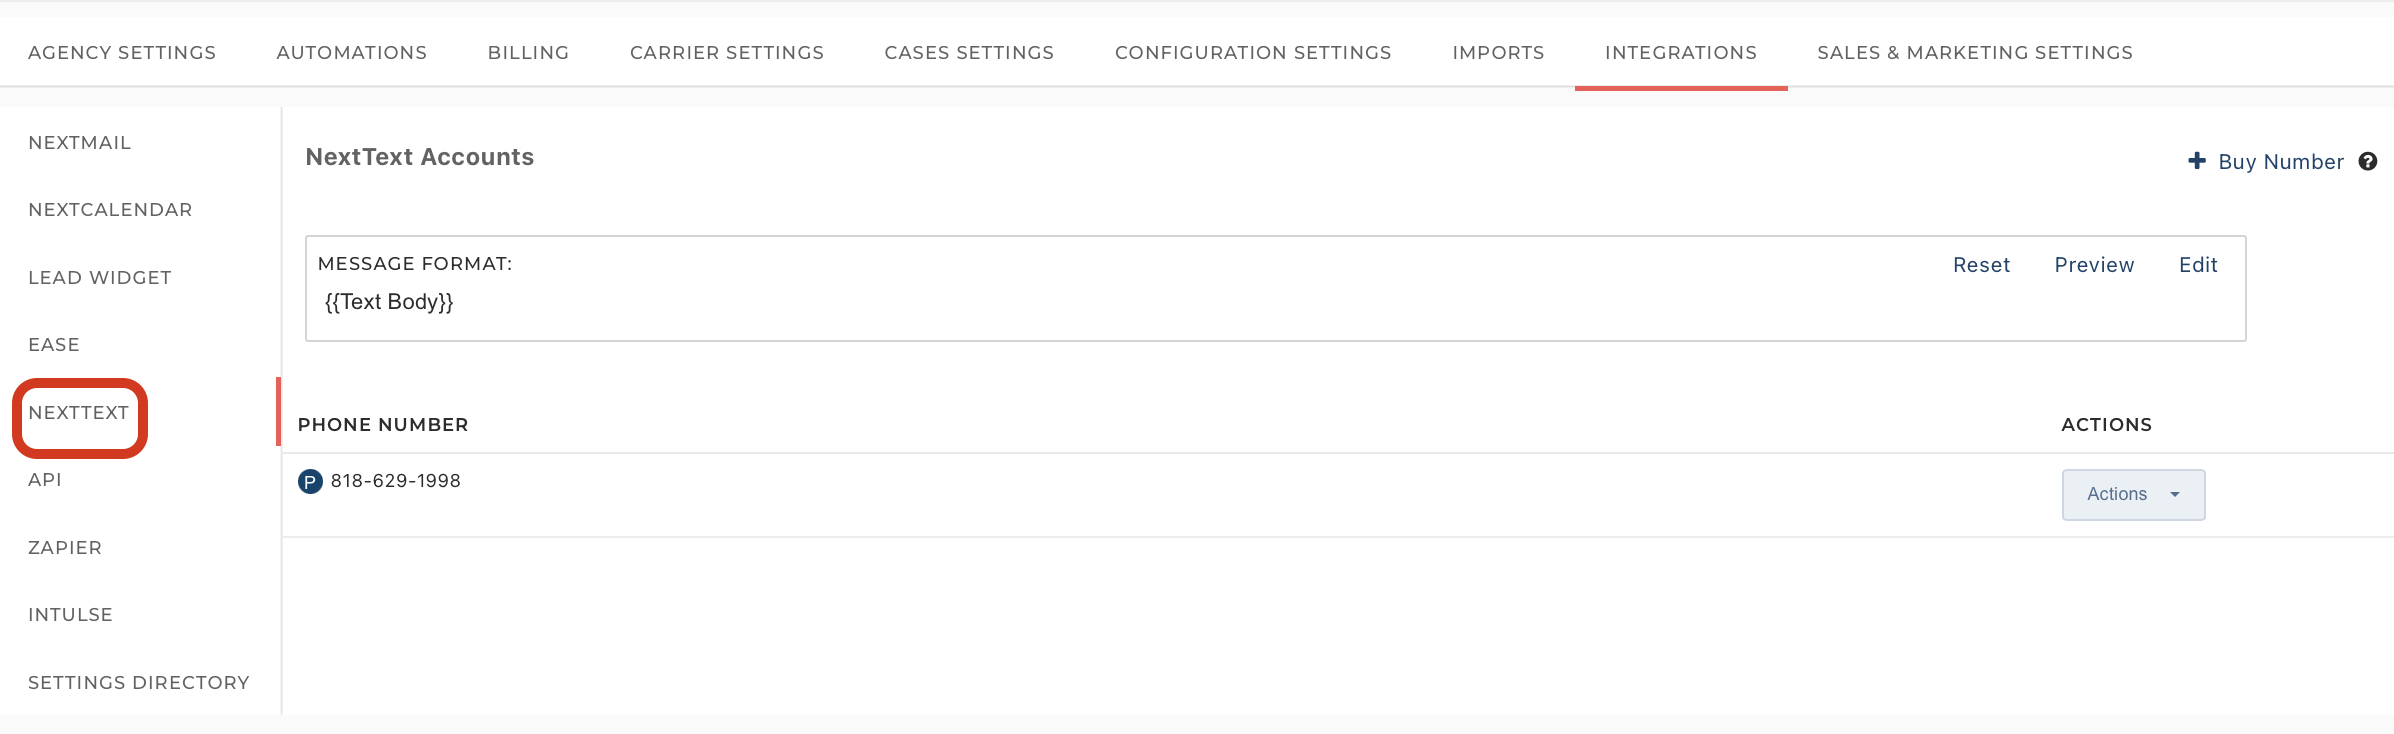Preview the message format
The image size is (2394, 734).
point(2094,265)
